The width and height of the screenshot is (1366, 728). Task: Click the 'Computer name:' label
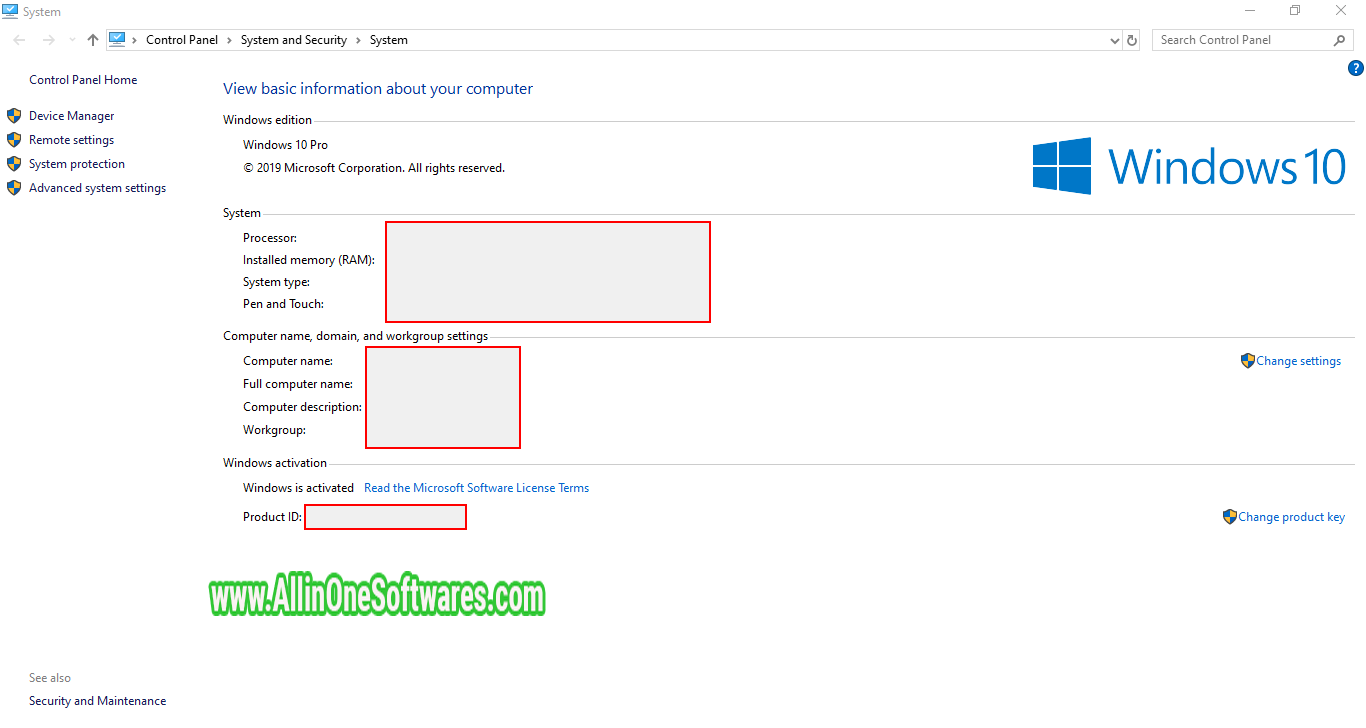coord(288,361)
